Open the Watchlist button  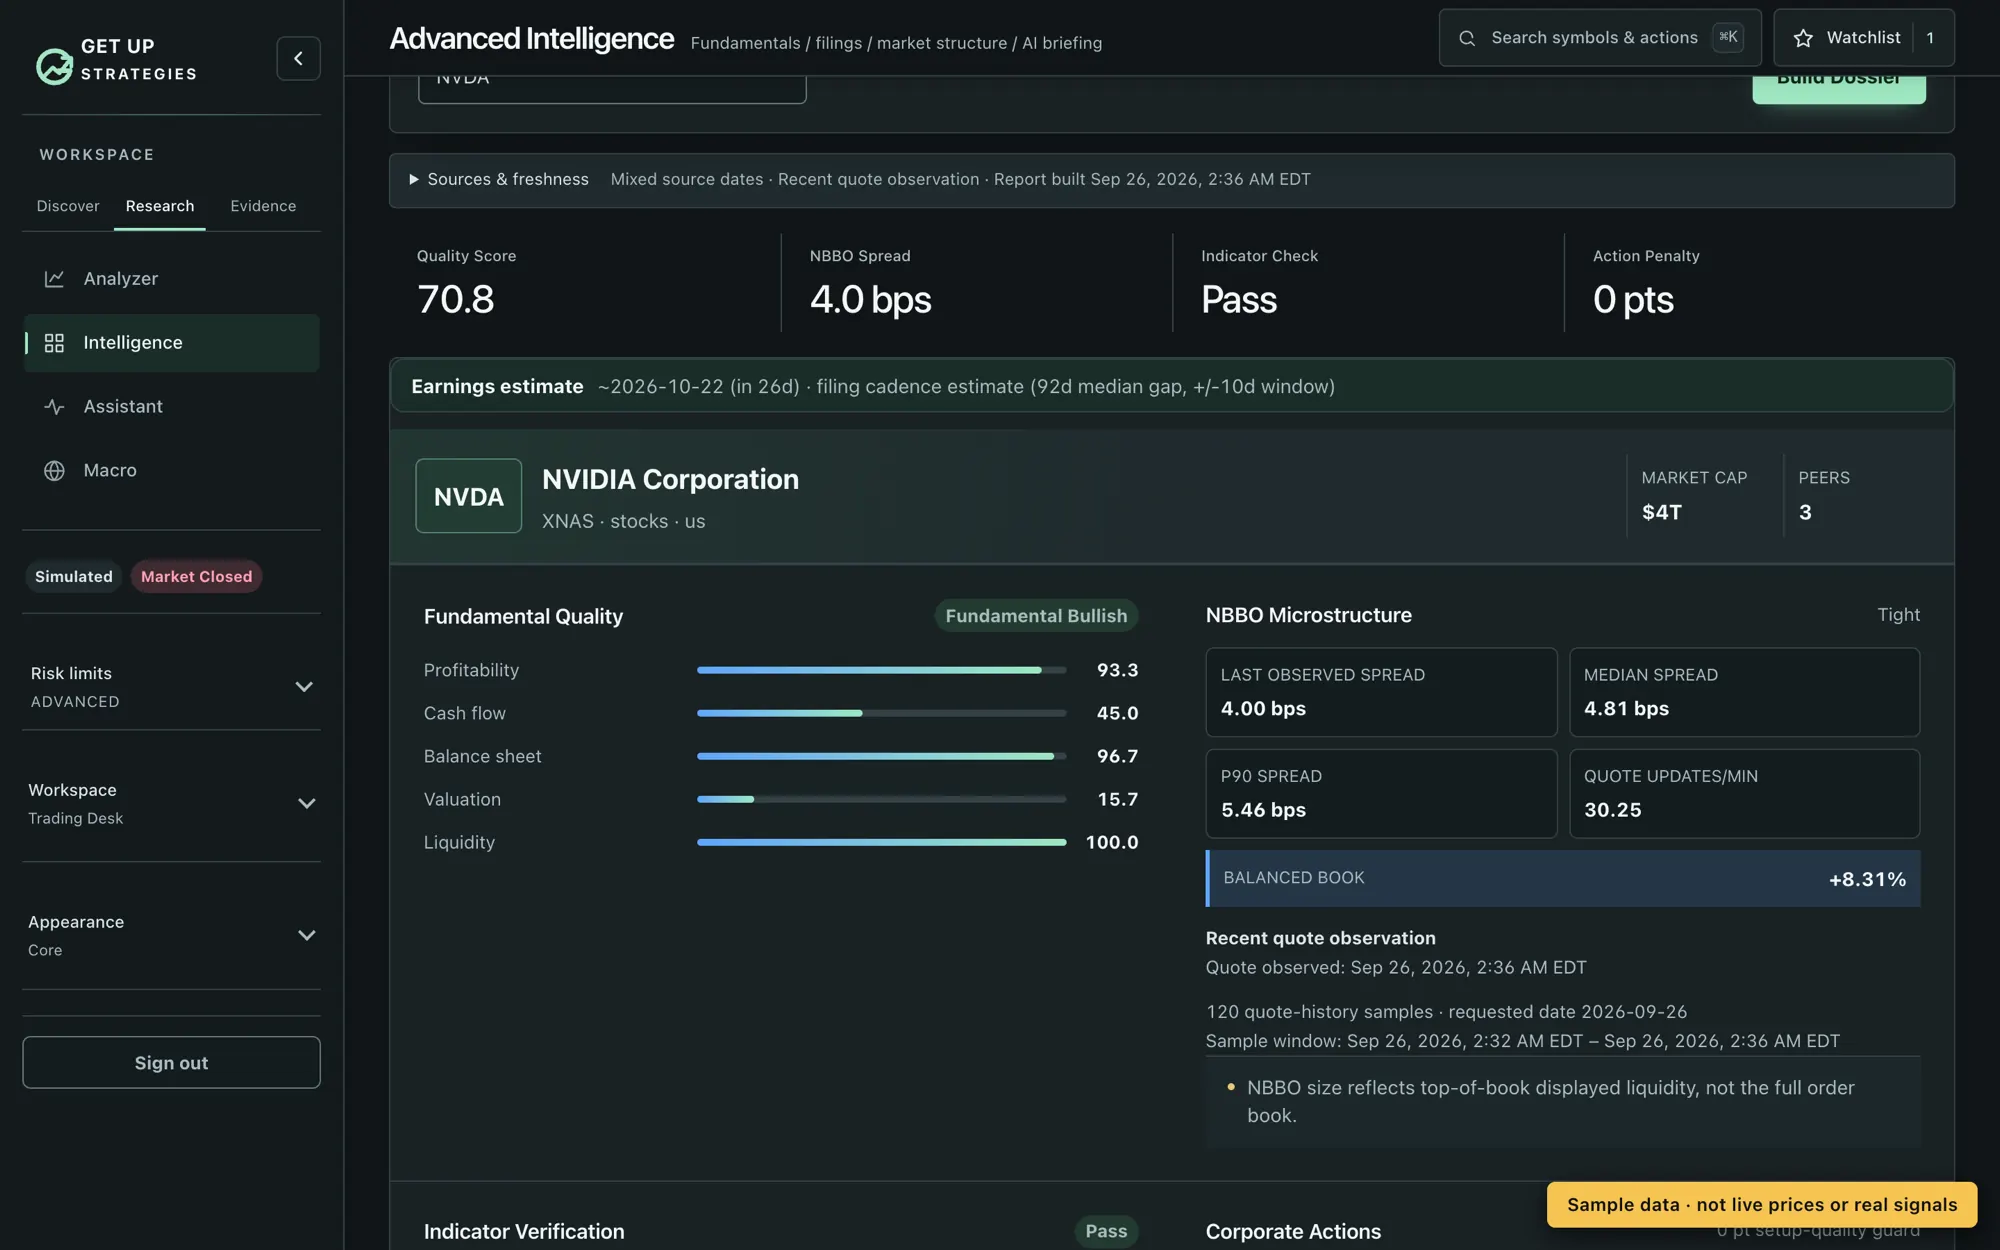point(1864,38)
